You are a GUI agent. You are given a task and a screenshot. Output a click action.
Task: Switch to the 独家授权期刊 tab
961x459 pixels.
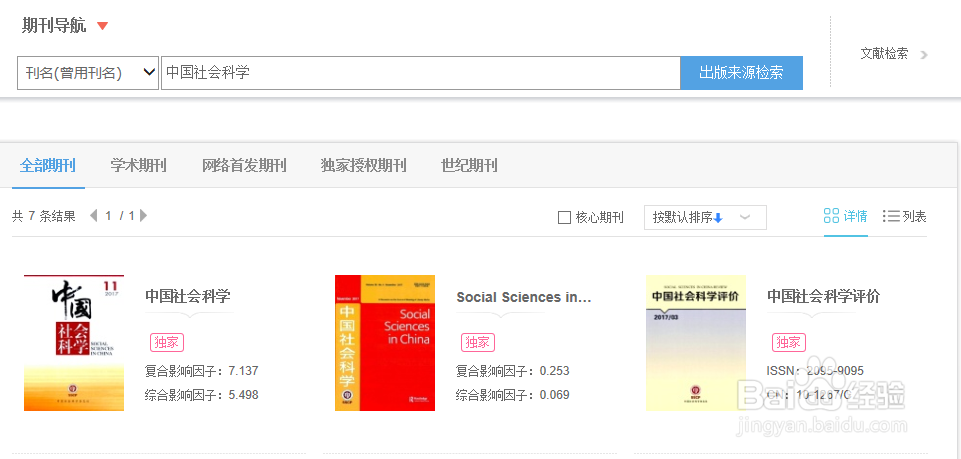[x=363, y=165]
